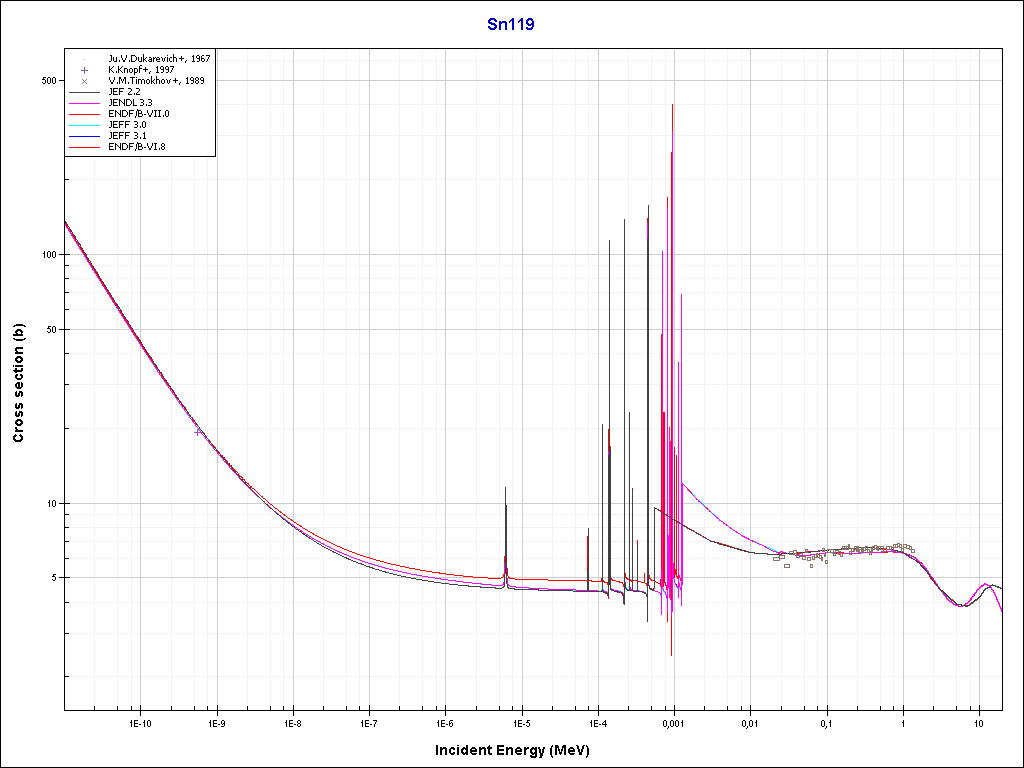This screenshot has height=768, width=1024.
Task: Click the tallest red resonance peak
Action: pyautogui.click(x=672, y=105)
